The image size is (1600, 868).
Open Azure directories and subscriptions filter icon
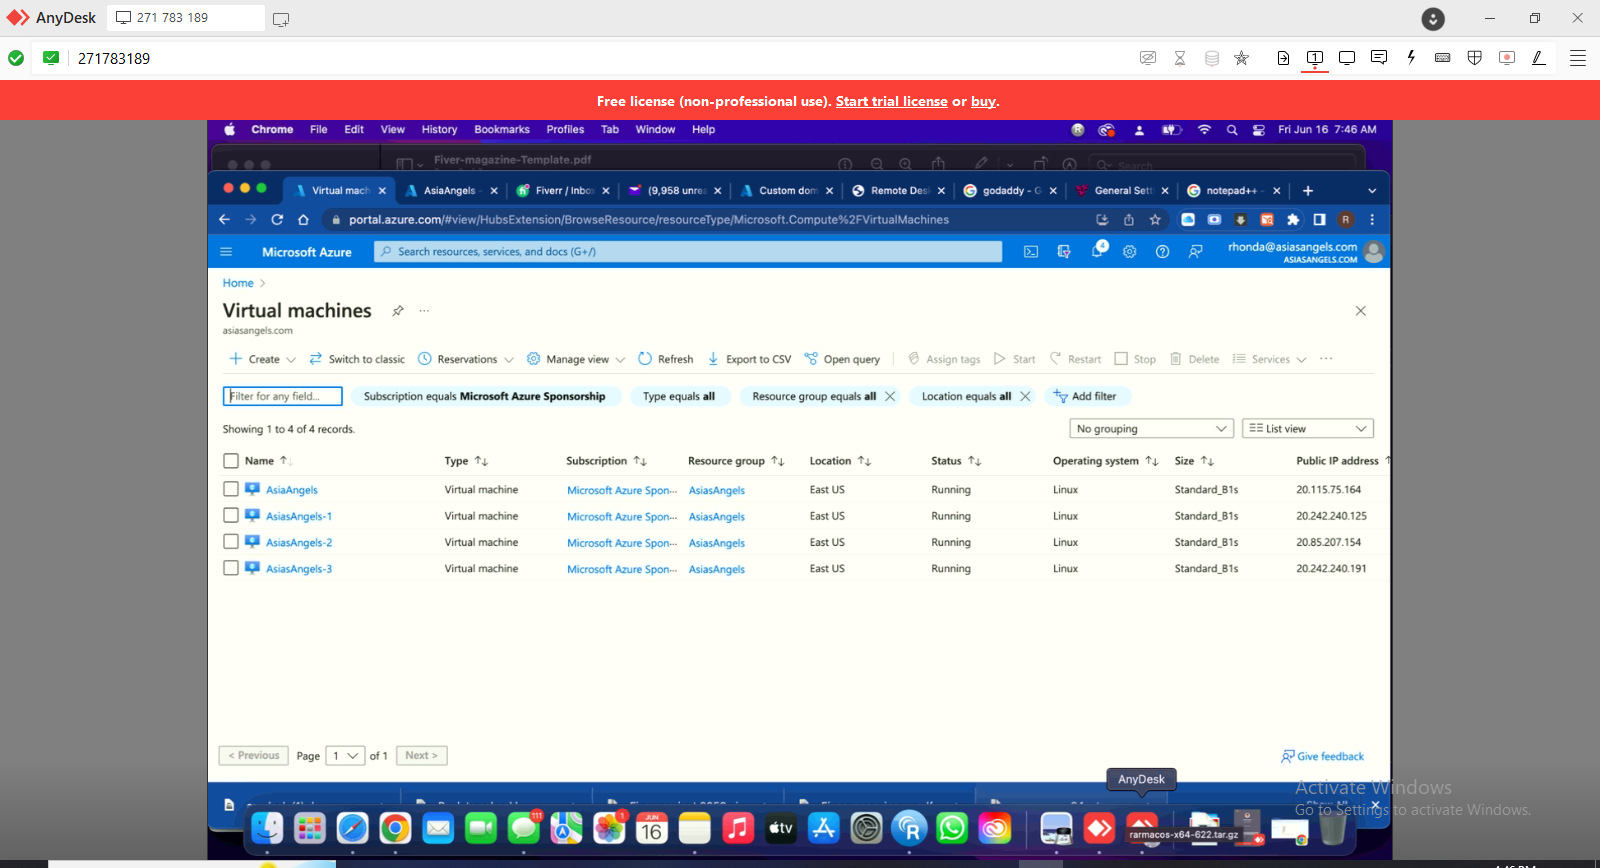pyautogui.click(x=1064, y=252)
